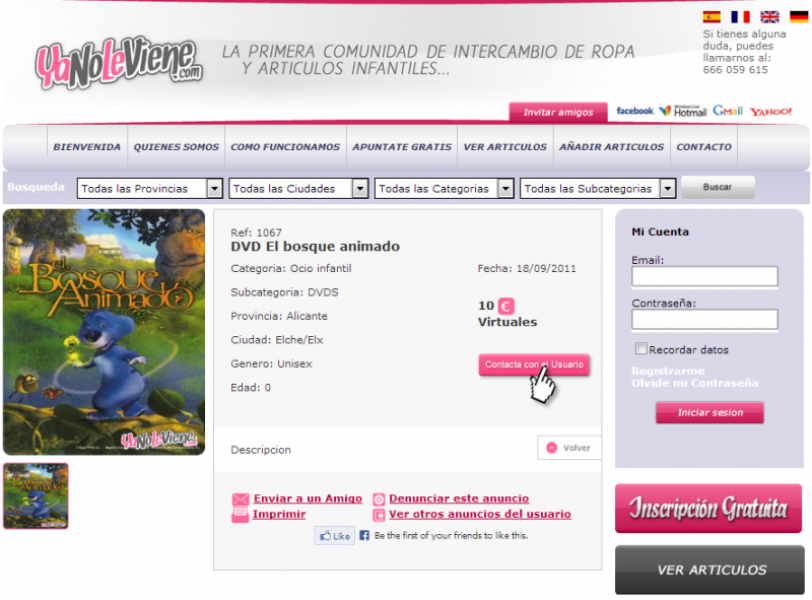Open Ver Articulos in the navigation bar
The image size is (812, 600).
(x=505, y=147)
